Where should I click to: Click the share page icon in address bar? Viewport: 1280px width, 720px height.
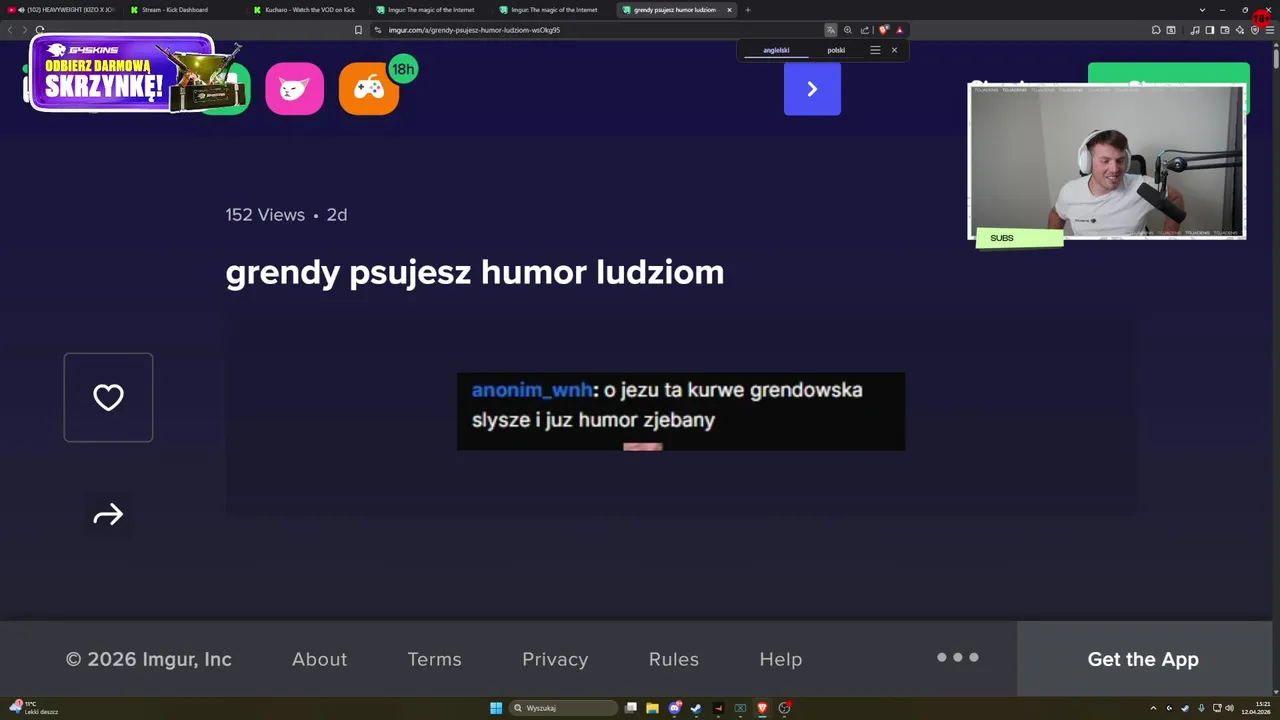865,30
